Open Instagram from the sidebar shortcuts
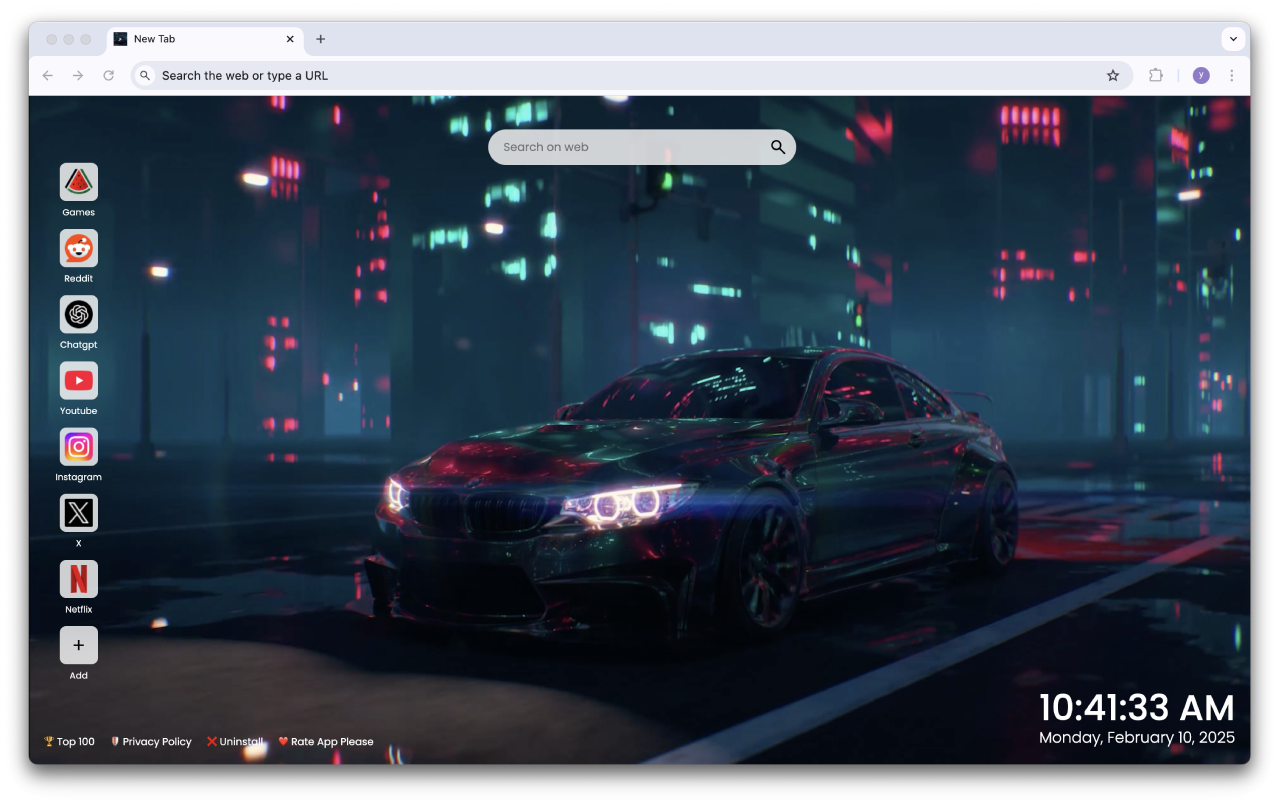1280x800 pixels. (x=78, y=447)
